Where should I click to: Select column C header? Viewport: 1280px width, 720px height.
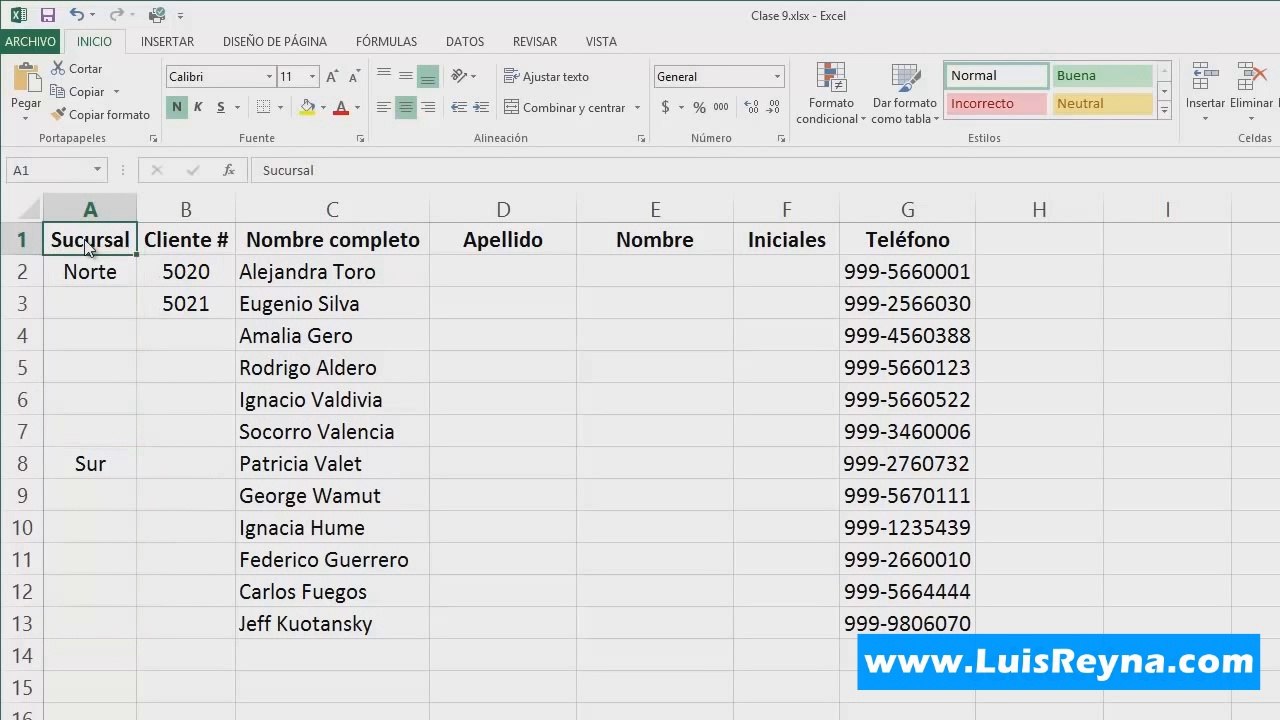coord(332,210)
